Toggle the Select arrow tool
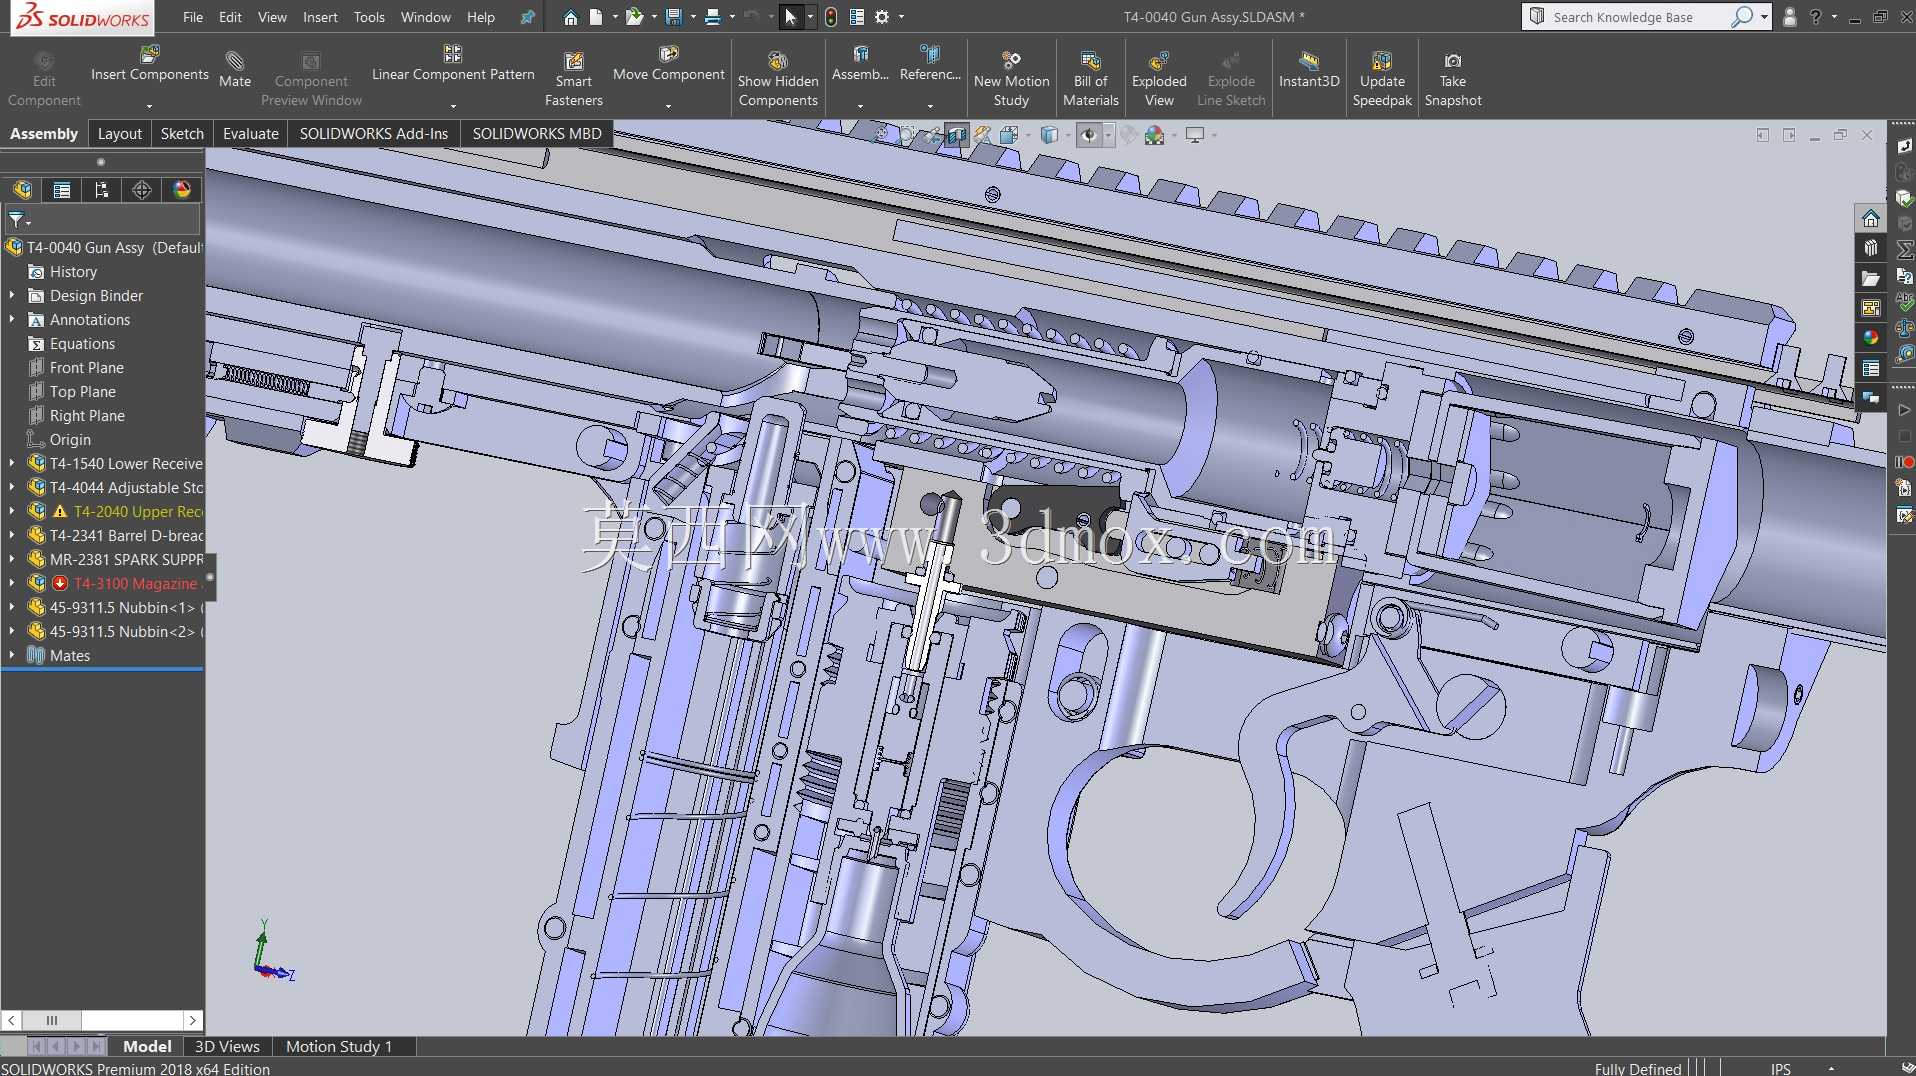The width and height of the screenshot is (1916, 1076). tap(790, 17)
